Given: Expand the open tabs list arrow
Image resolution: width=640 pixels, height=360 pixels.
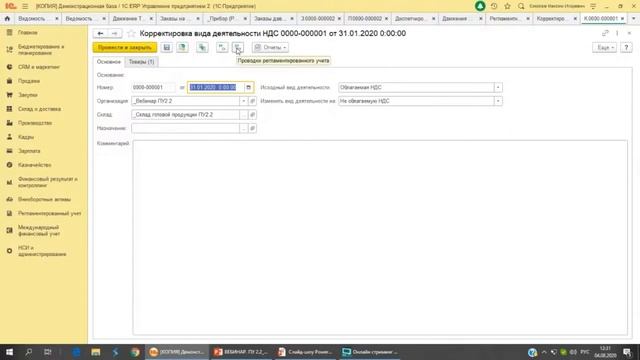Looking at the screenshot, I should click(633, 18).
